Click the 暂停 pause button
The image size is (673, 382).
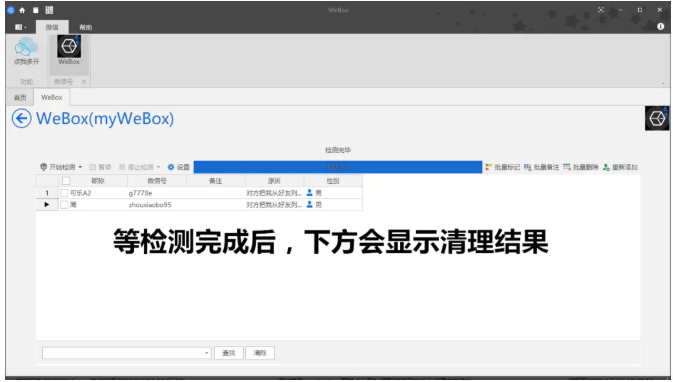[100, 167]
